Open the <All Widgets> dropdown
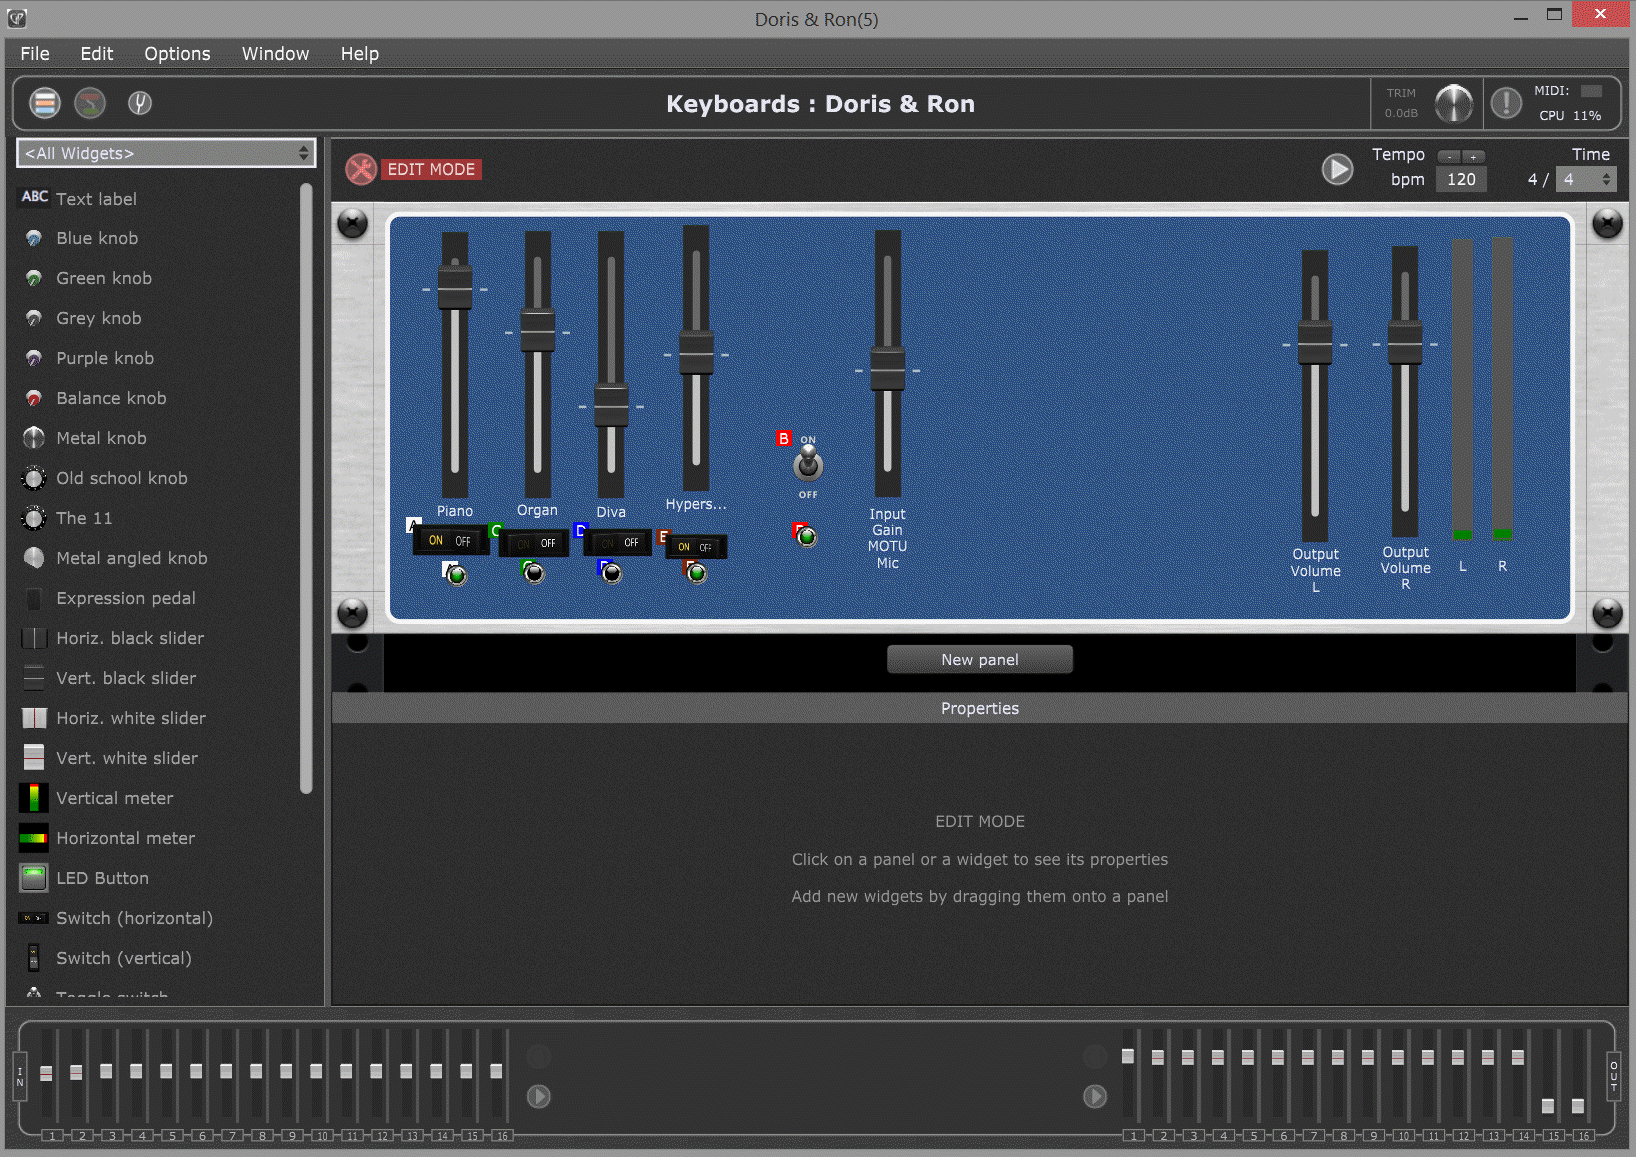This screenshot has height=1157, width=1636. click(166, 152)
